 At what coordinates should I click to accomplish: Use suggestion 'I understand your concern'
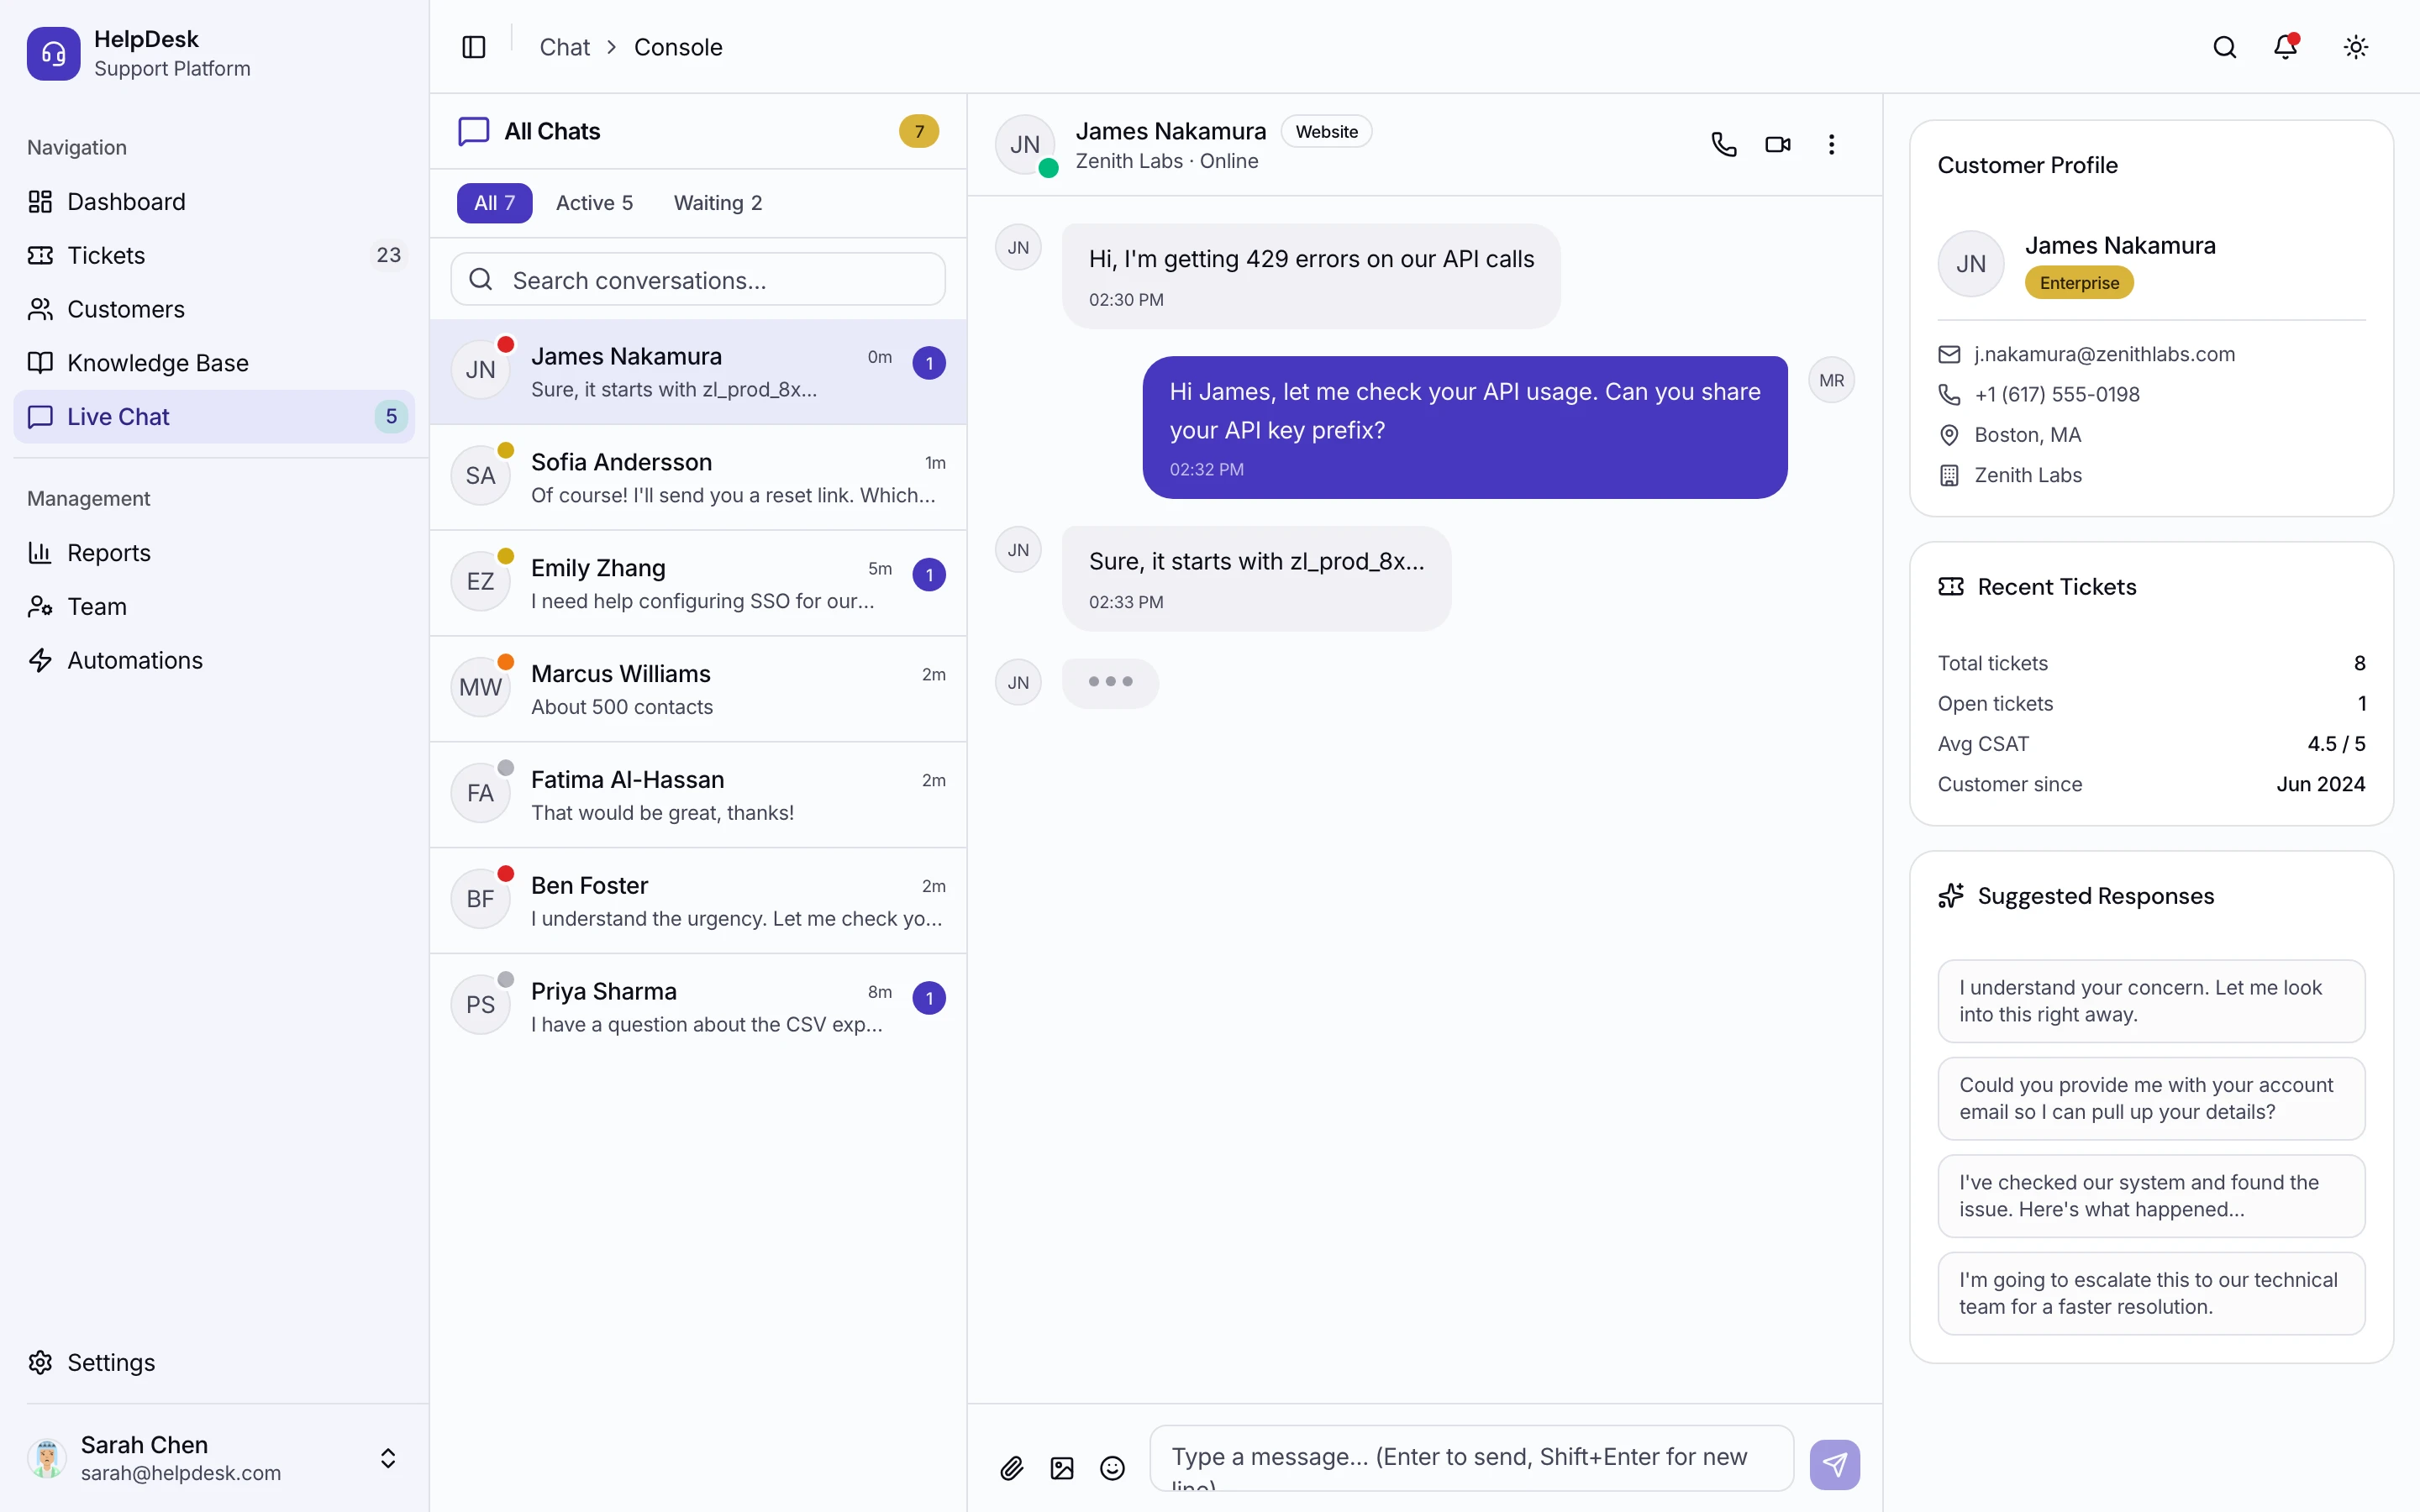[2151, 1001]
